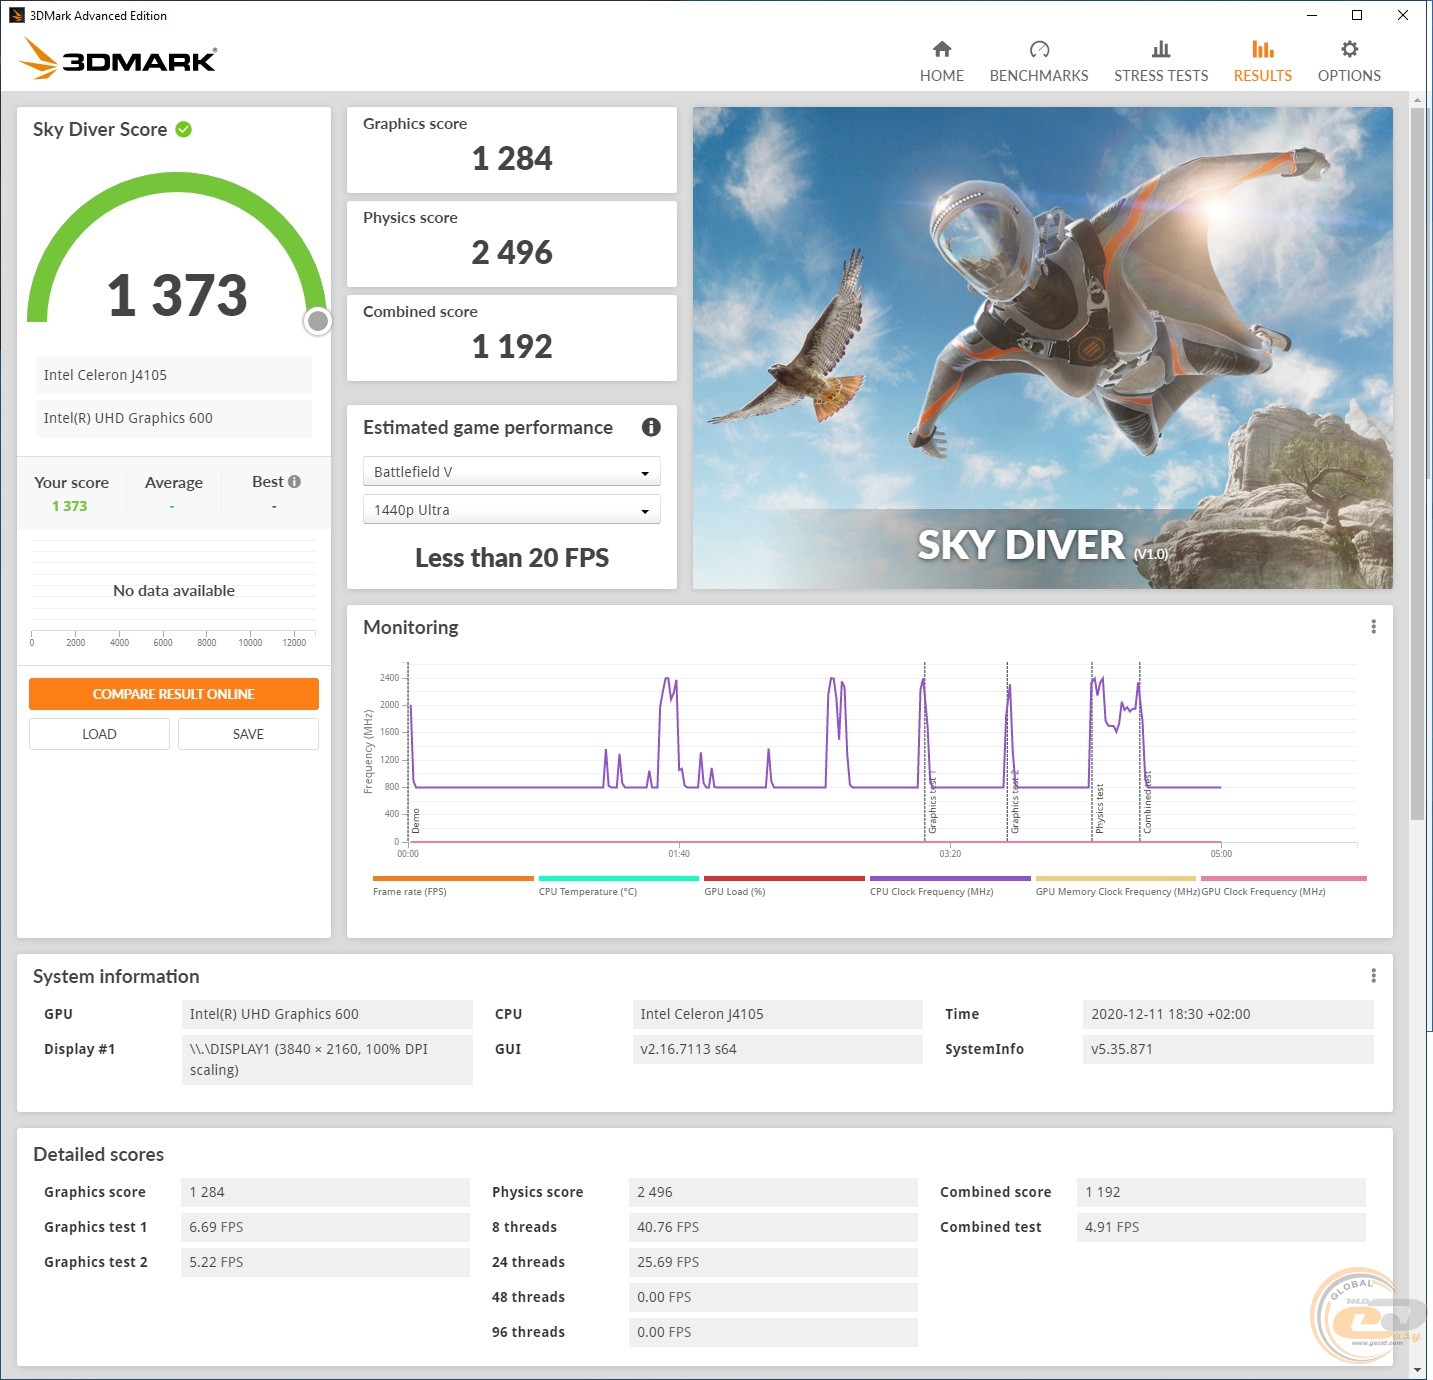1433x1380 pixels.
Task: Click the 48 threads value 0.00 FPS
Action: pos(773,1297)
